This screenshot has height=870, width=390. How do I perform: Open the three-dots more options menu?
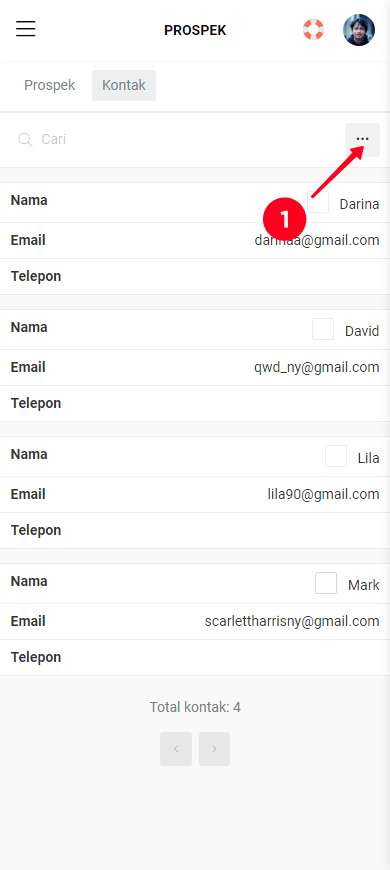362,140
